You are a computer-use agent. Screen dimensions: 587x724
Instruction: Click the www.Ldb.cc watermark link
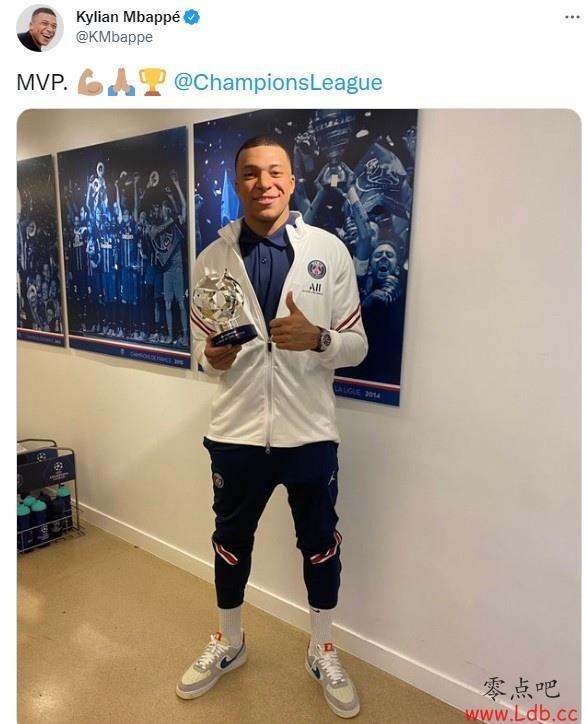521,713
